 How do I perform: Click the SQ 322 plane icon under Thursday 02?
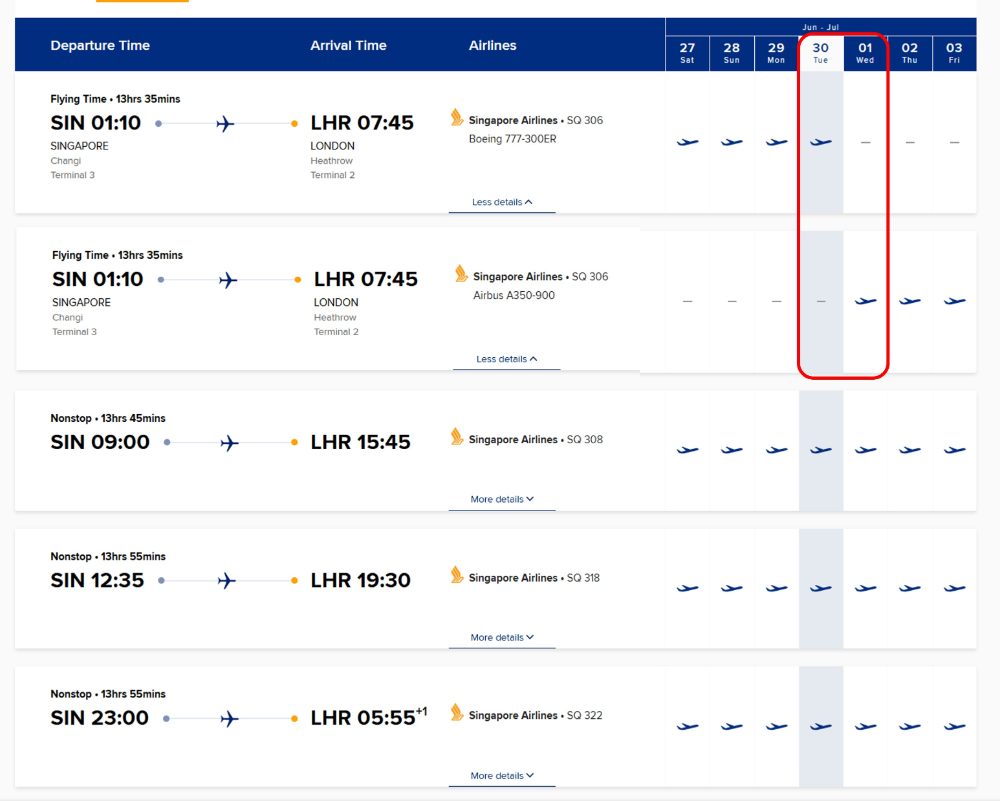coord(909,726)
